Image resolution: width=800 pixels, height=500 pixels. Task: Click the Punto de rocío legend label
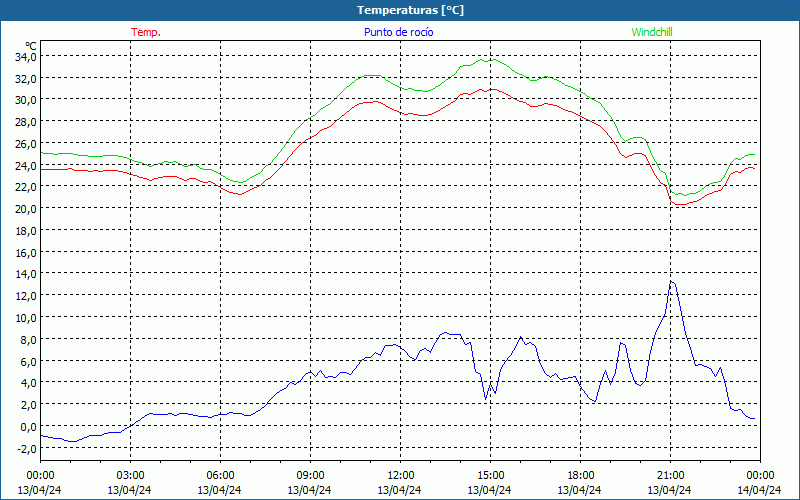click(x=398, y=32)
